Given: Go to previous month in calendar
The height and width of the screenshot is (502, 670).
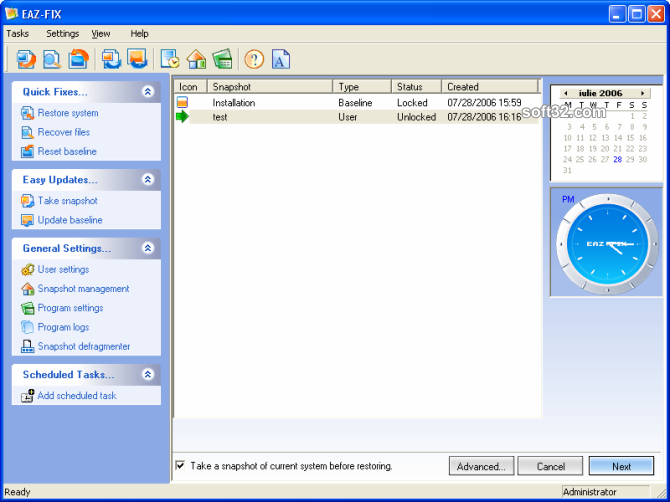Looking at the screenshot, I should point(566,93).
